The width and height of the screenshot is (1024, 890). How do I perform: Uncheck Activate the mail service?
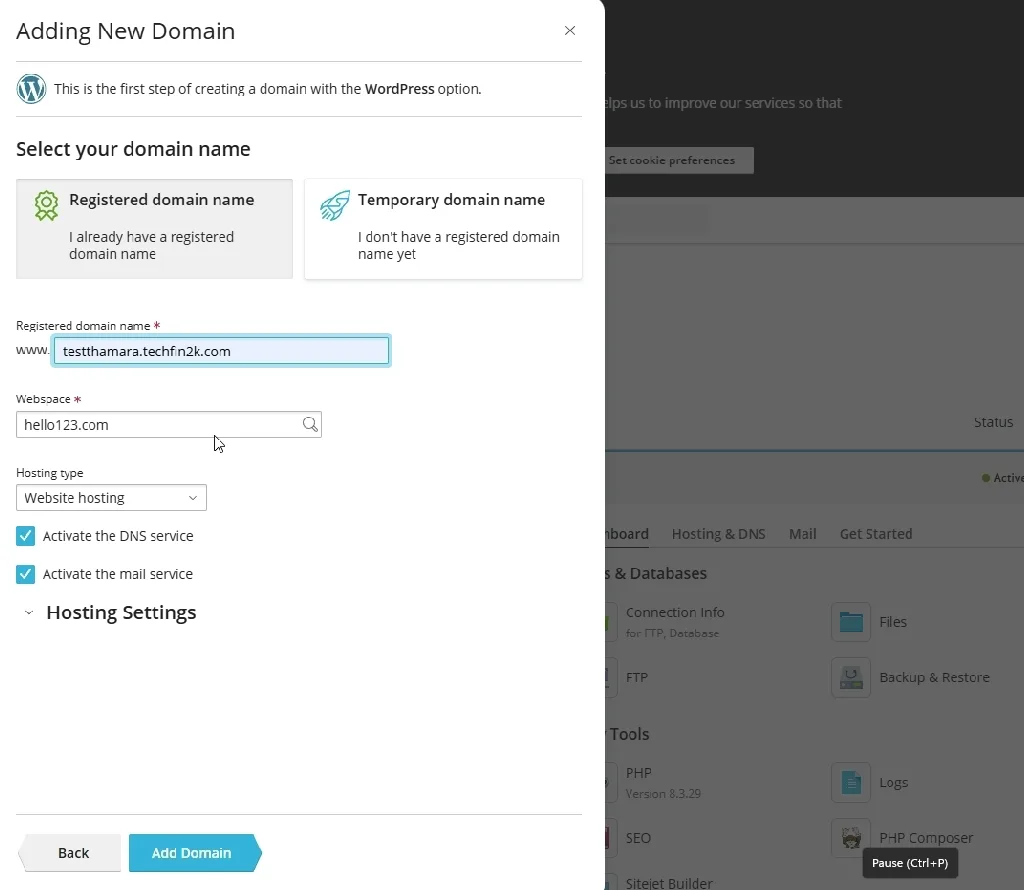coord(25,574)
